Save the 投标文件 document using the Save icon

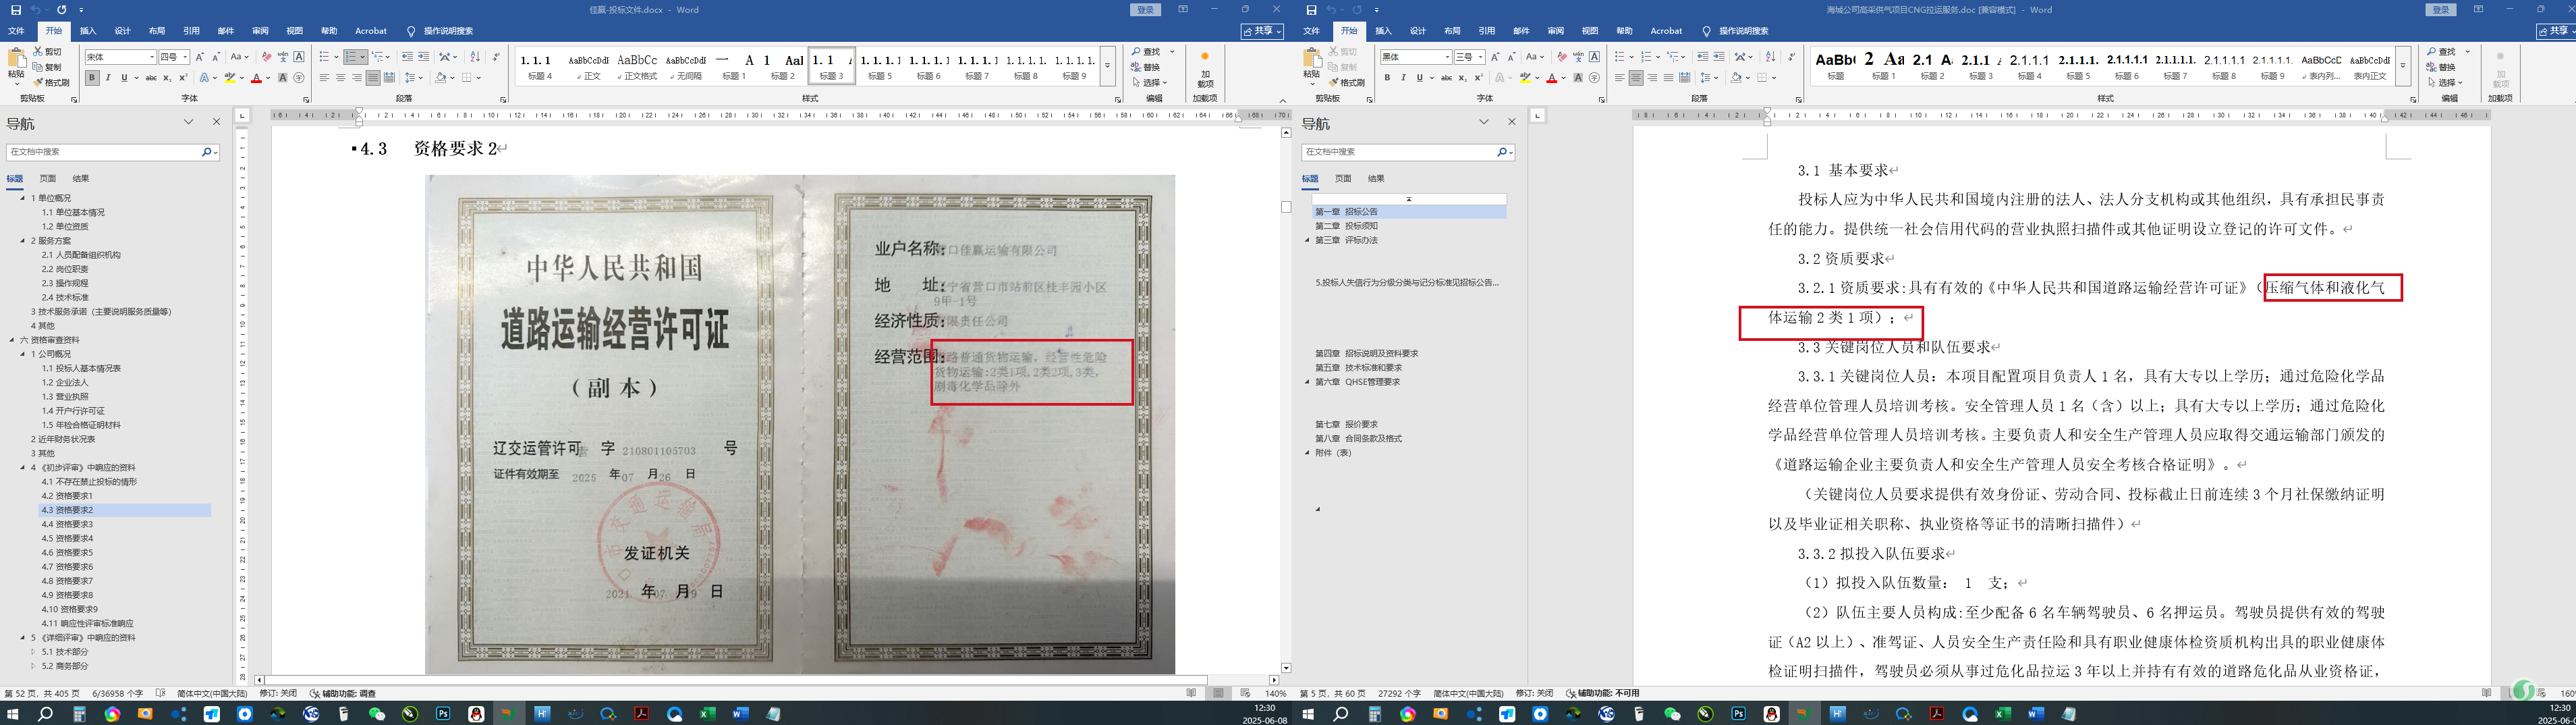[x=15, y=10]
